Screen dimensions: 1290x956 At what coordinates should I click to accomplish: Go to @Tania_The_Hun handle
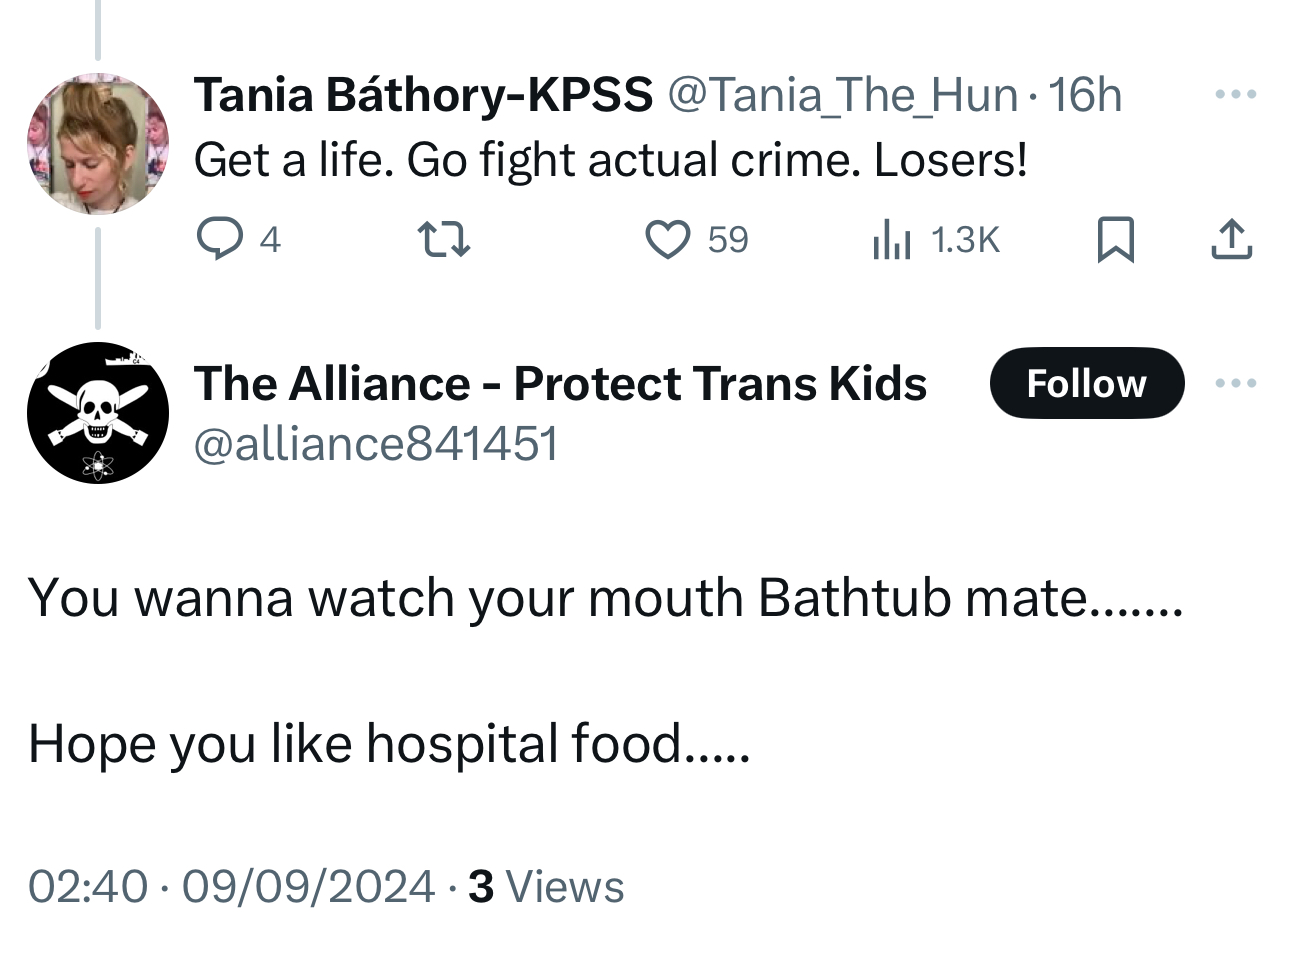click(841, 95)
